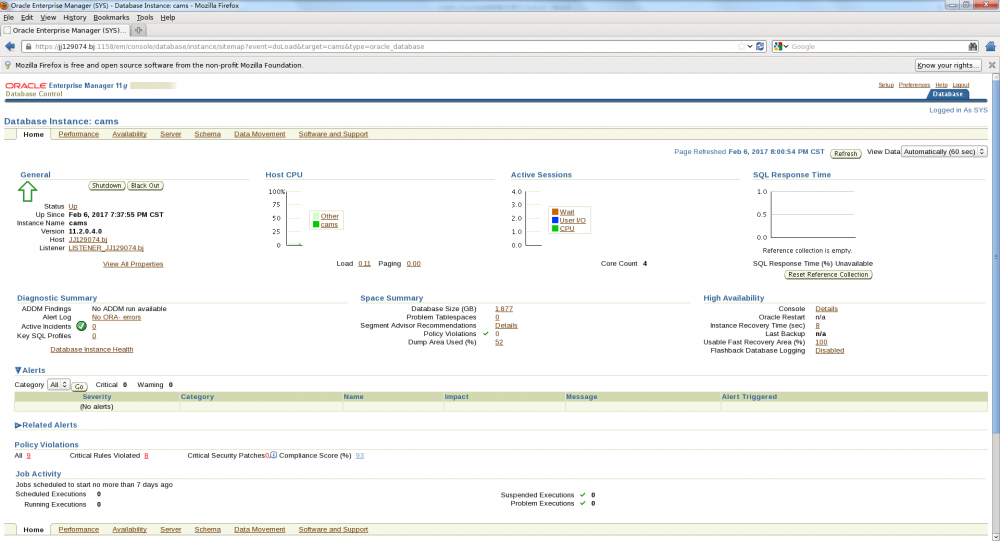This screenshot has height=541, width=1000.
Task: Click the User I/O legend blue swatch
Action: [x=555, y=220]
